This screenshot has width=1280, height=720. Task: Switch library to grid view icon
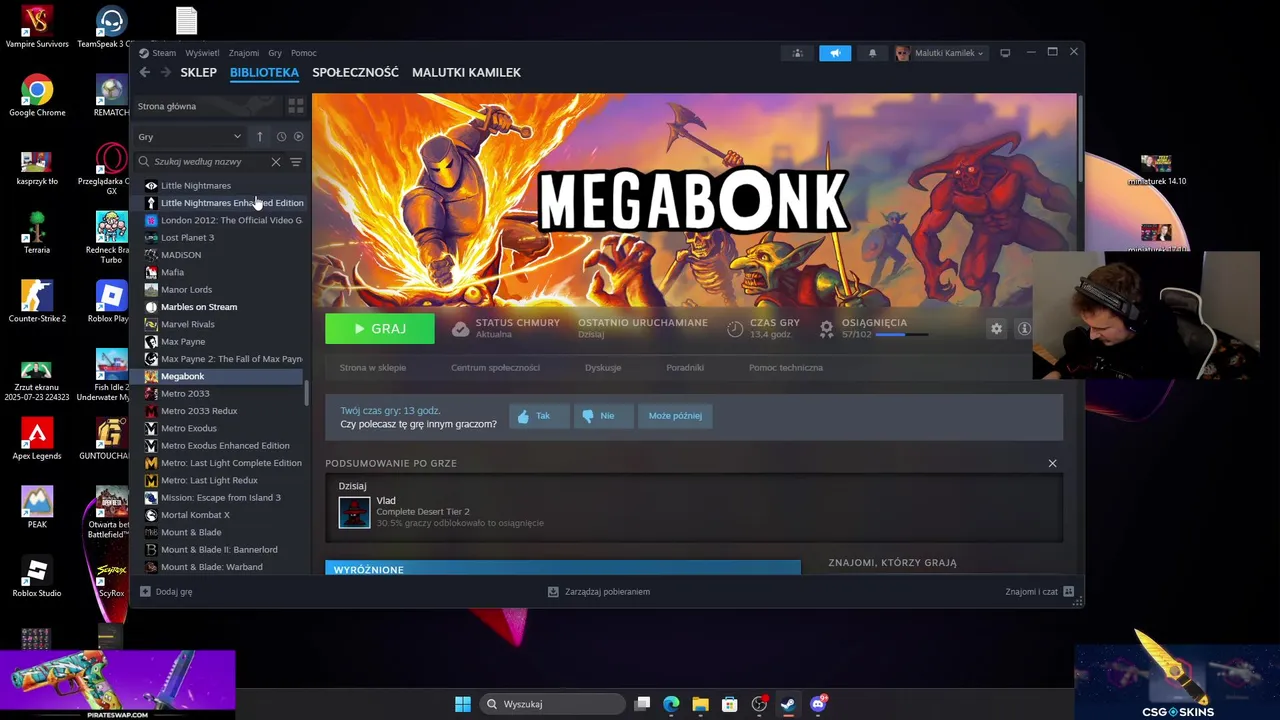(295, 106)
